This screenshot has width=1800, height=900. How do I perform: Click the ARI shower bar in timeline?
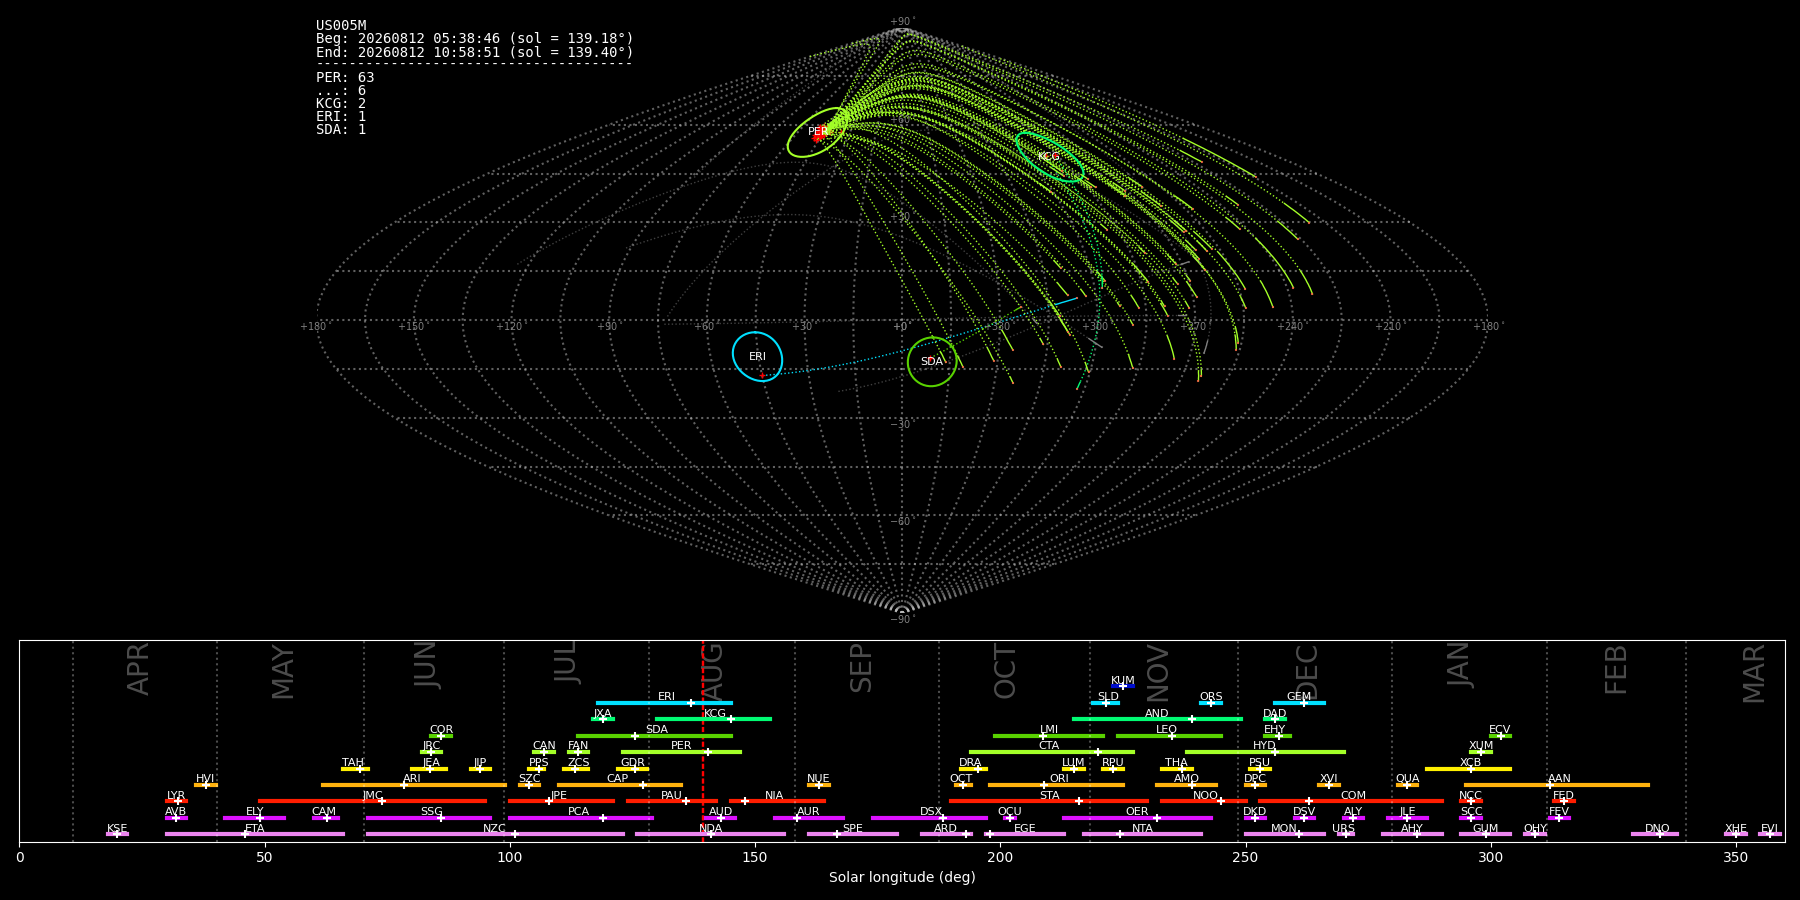414,785
